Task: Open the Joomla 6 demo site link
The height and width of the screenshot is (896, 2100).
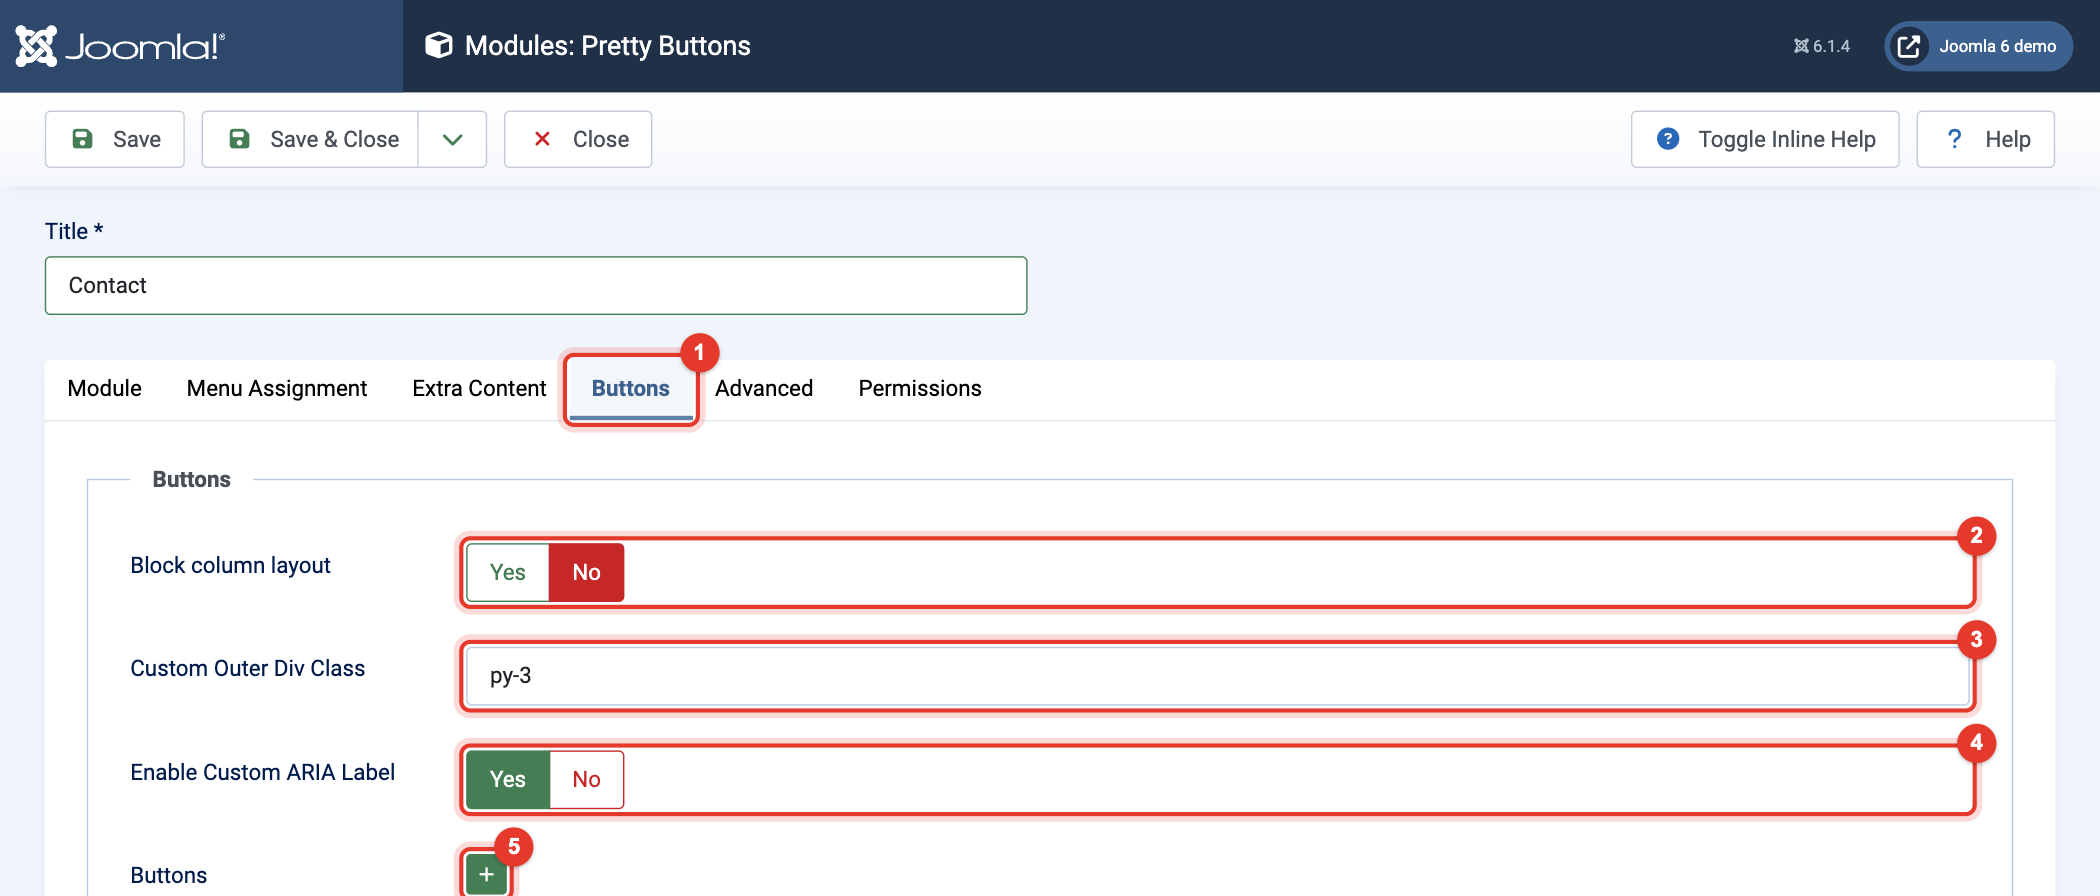Action: pos(1978,46)
